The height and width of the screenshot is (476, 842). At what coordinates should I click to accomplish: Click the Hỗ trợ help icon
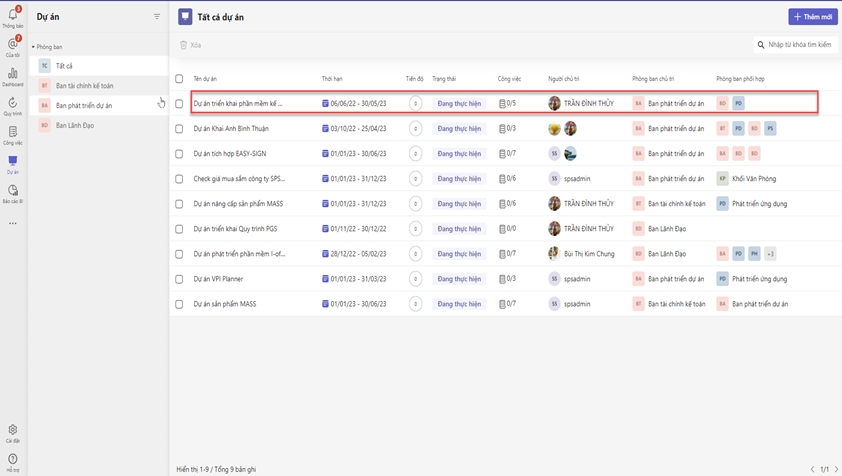(x=13, y=461)
